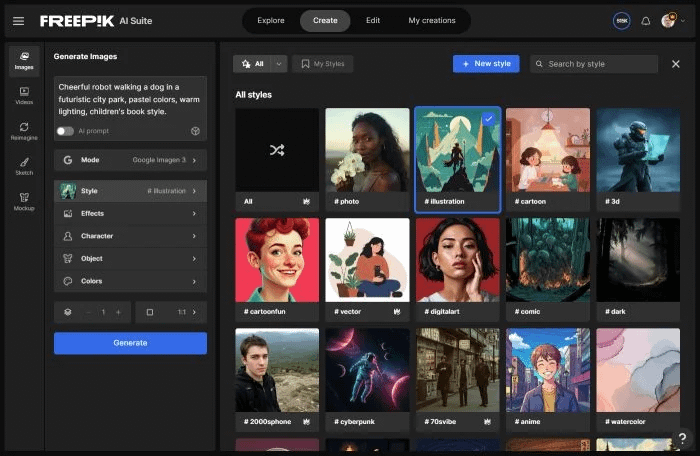Click the search magnifier icon
Viewport: 700px width, 456px height.
[539, 64]
